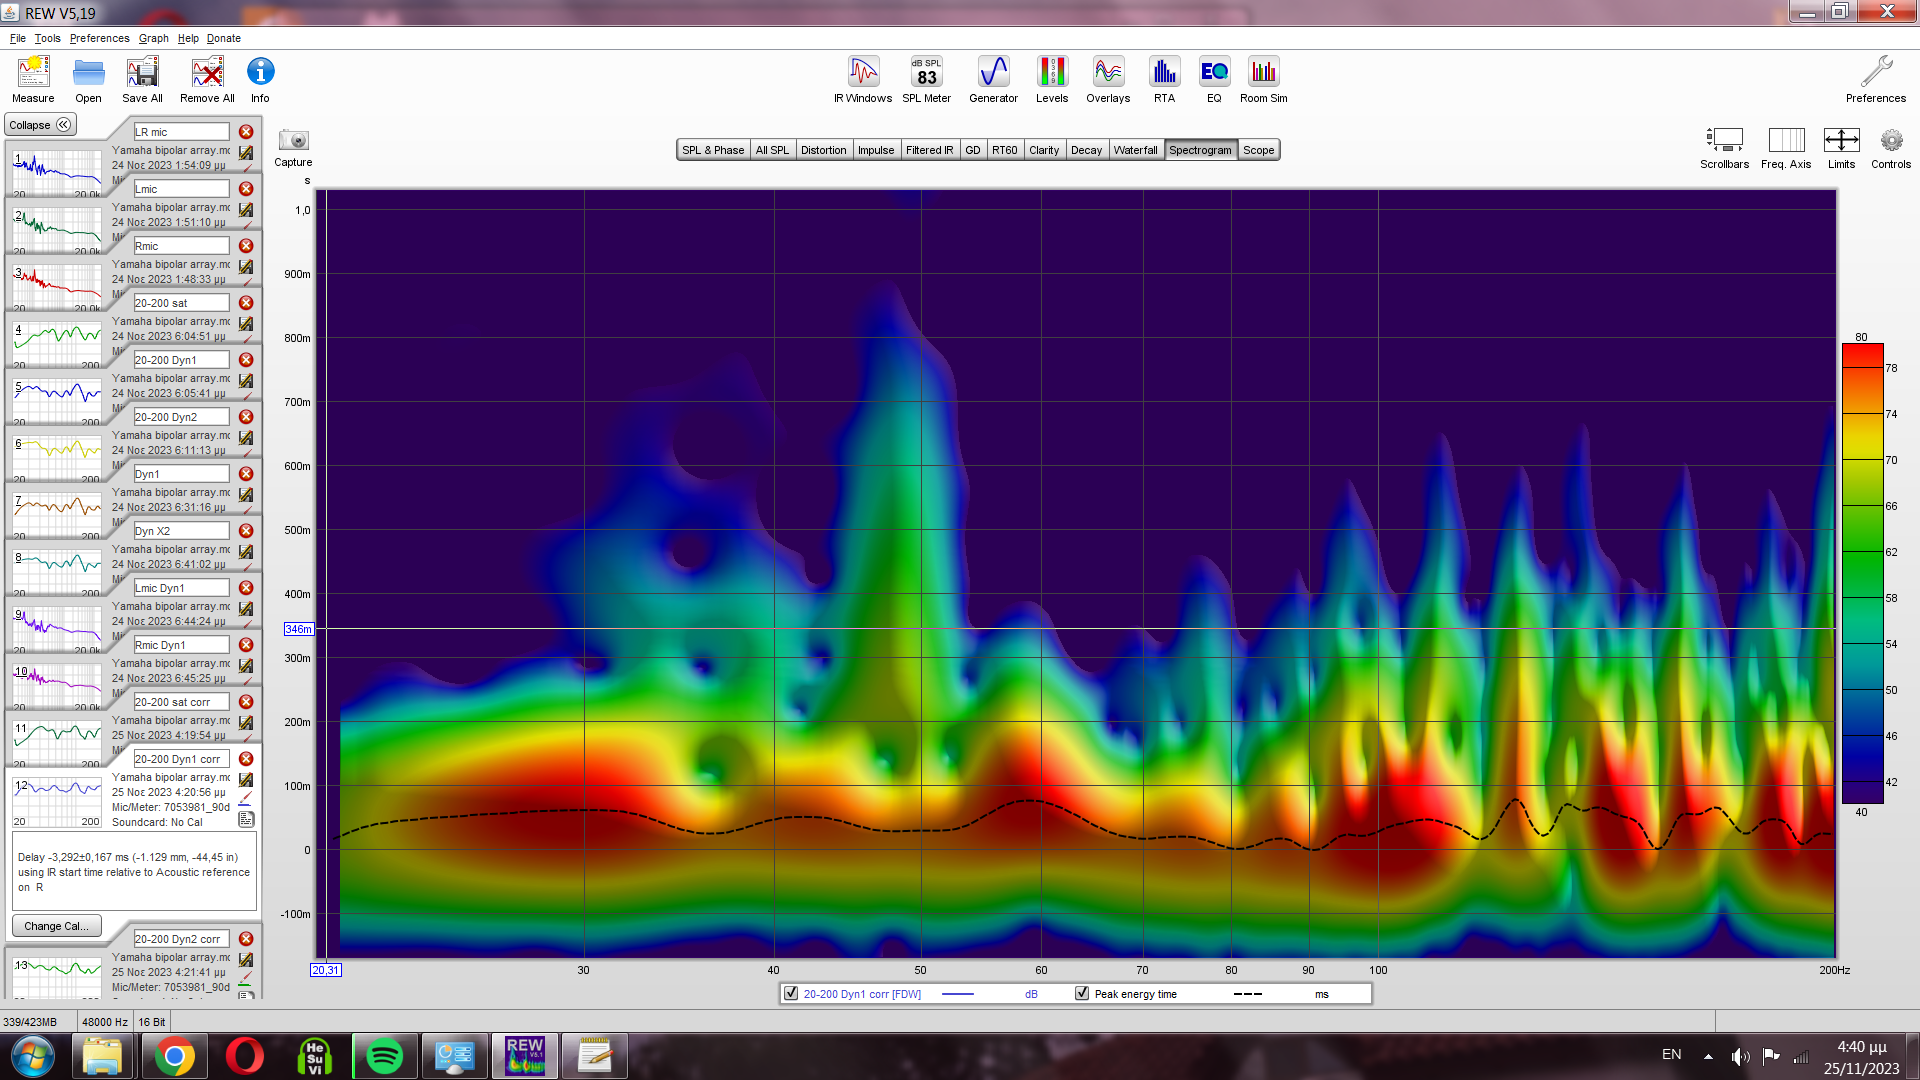Click the spectrogram color scale bar

coord(1862,573)
